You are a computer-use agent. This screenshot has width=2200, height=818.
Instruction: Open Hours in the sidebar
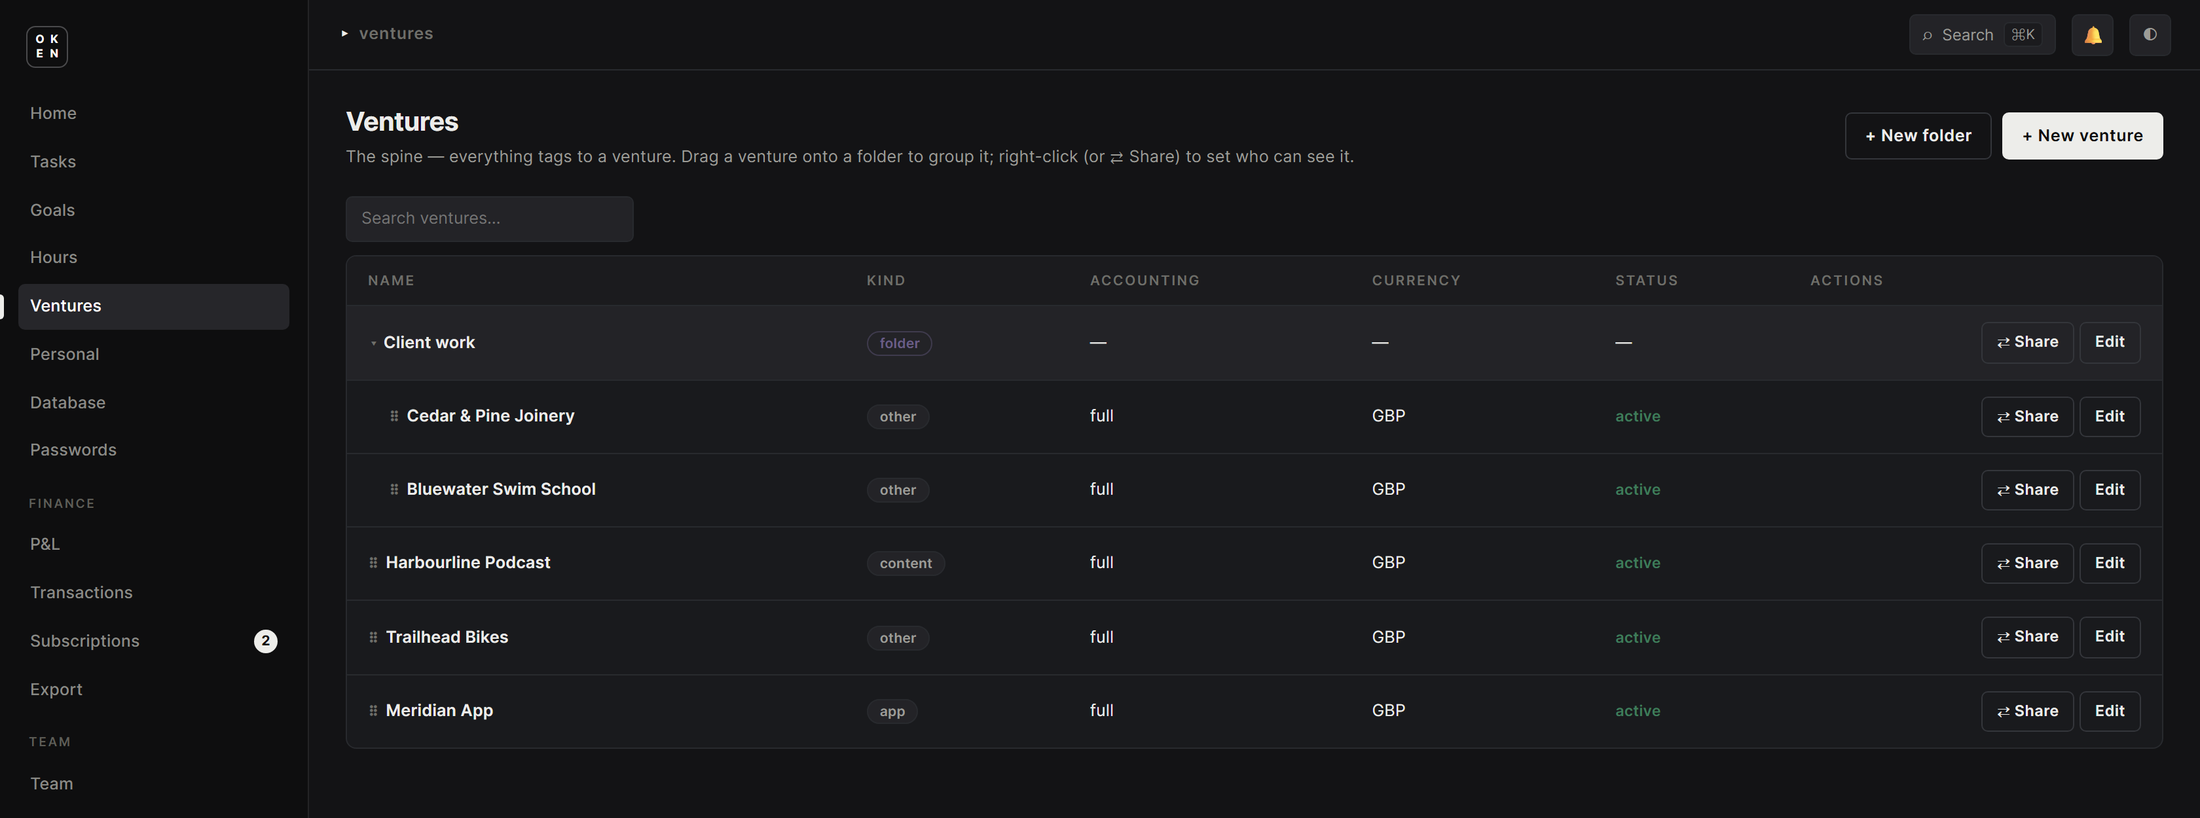coord(154,257)
